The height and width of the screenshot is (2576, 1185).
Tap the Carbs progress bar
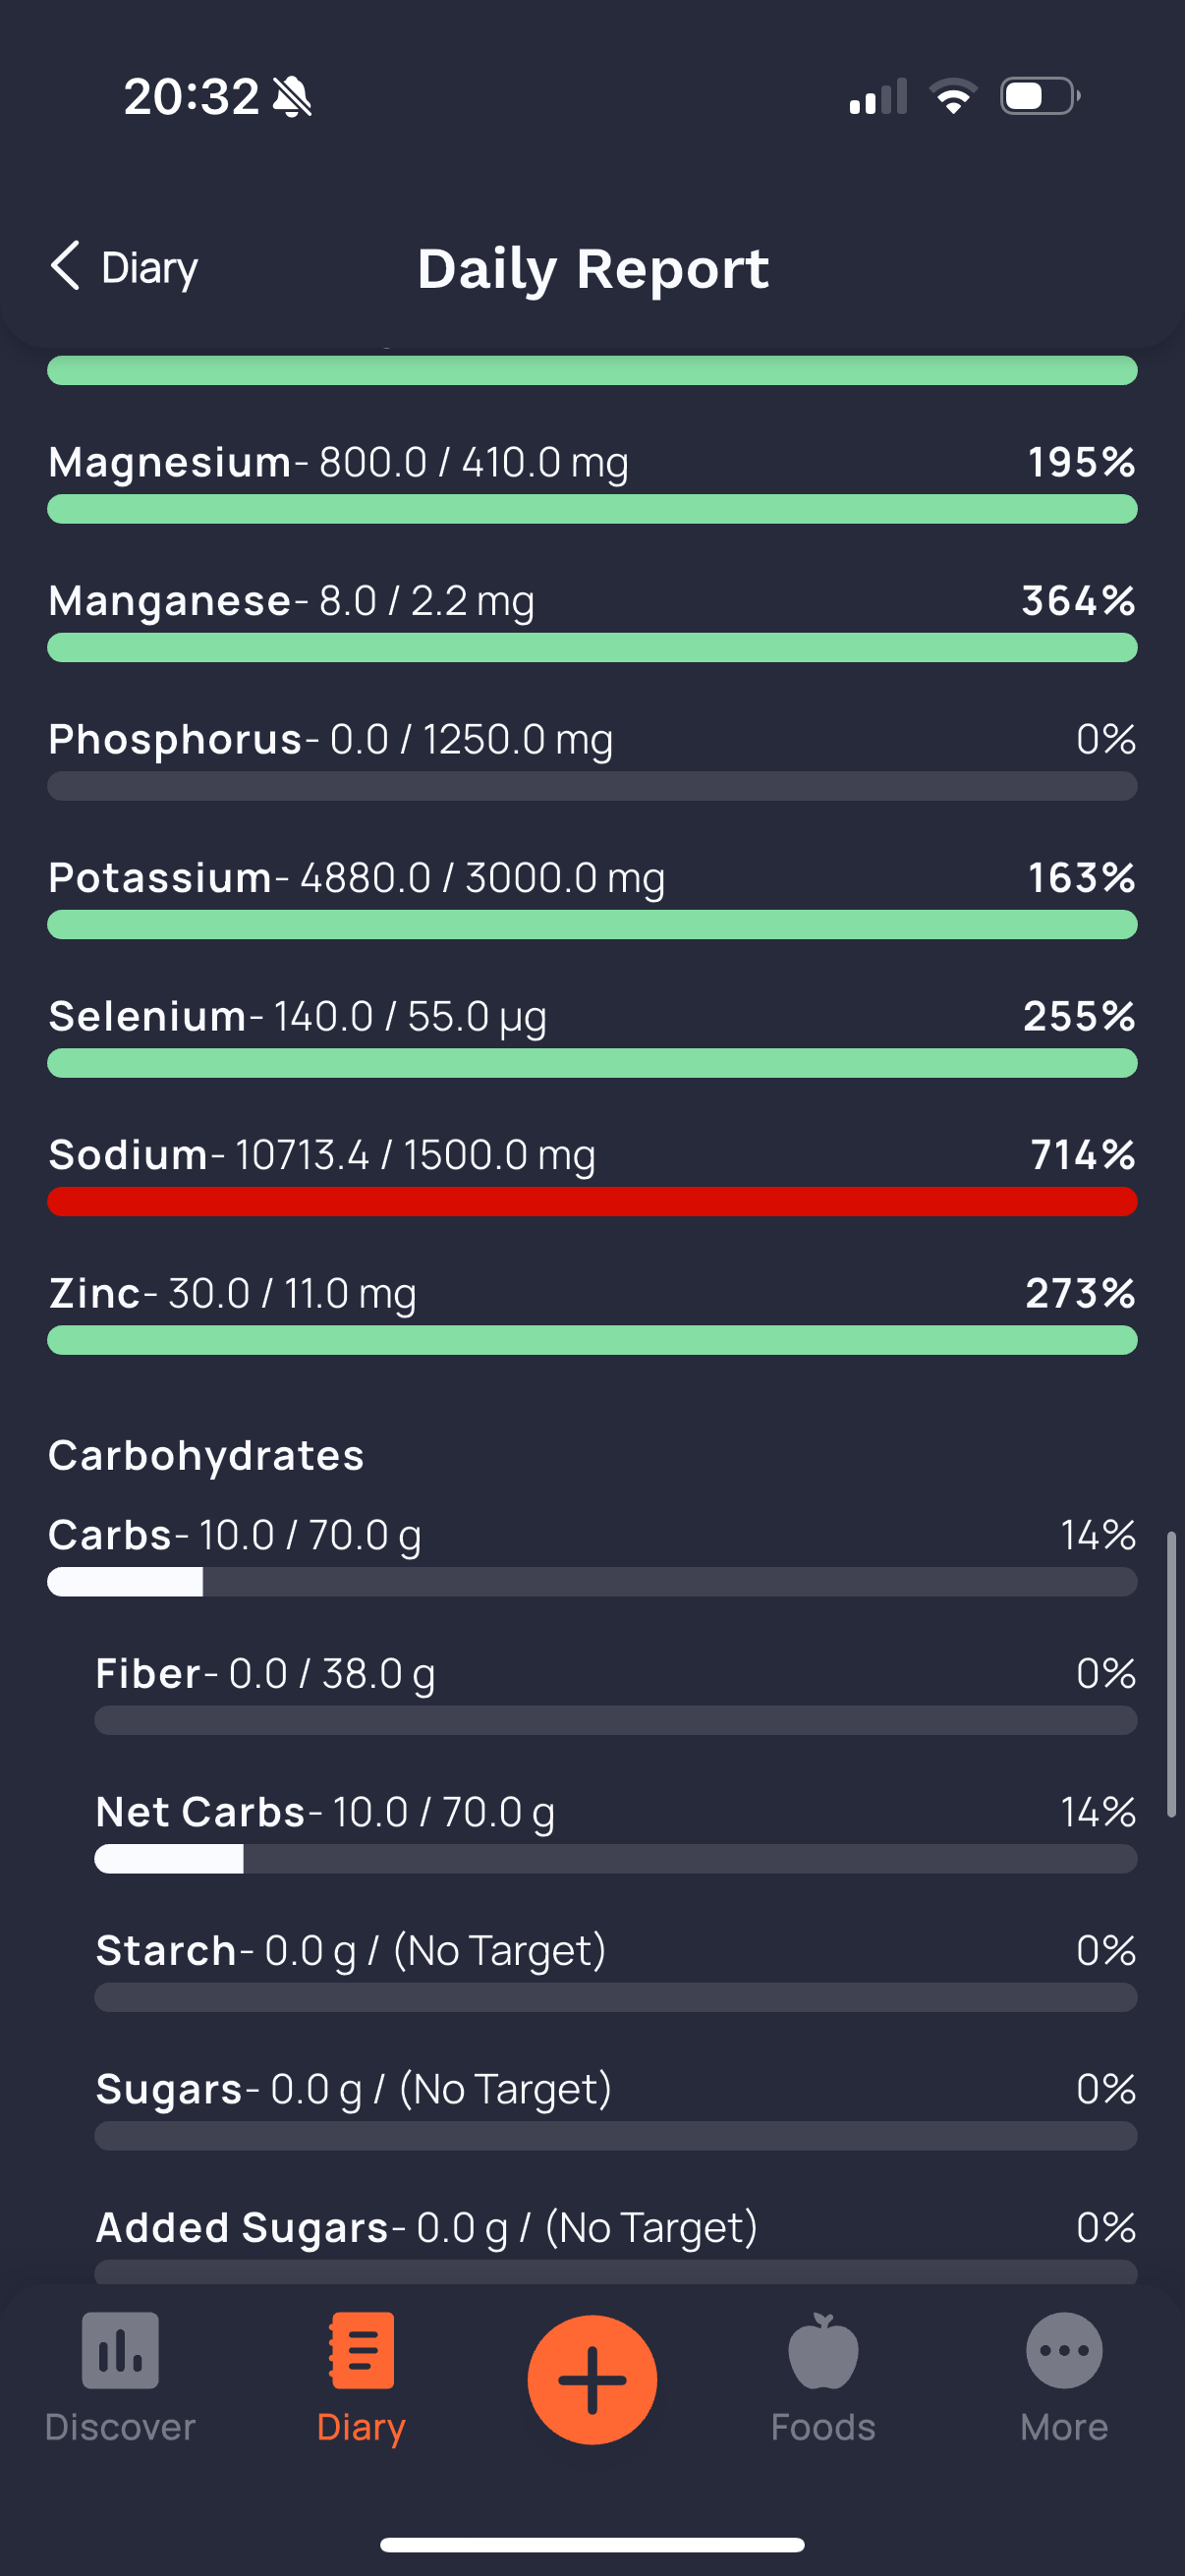(592, 1582)
